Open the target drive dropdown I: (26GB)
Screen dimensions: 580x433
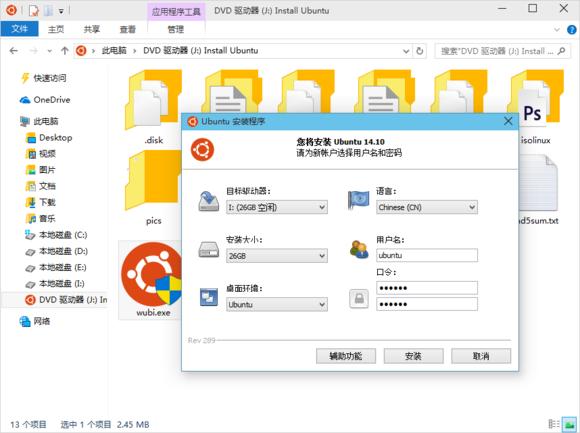277,207
